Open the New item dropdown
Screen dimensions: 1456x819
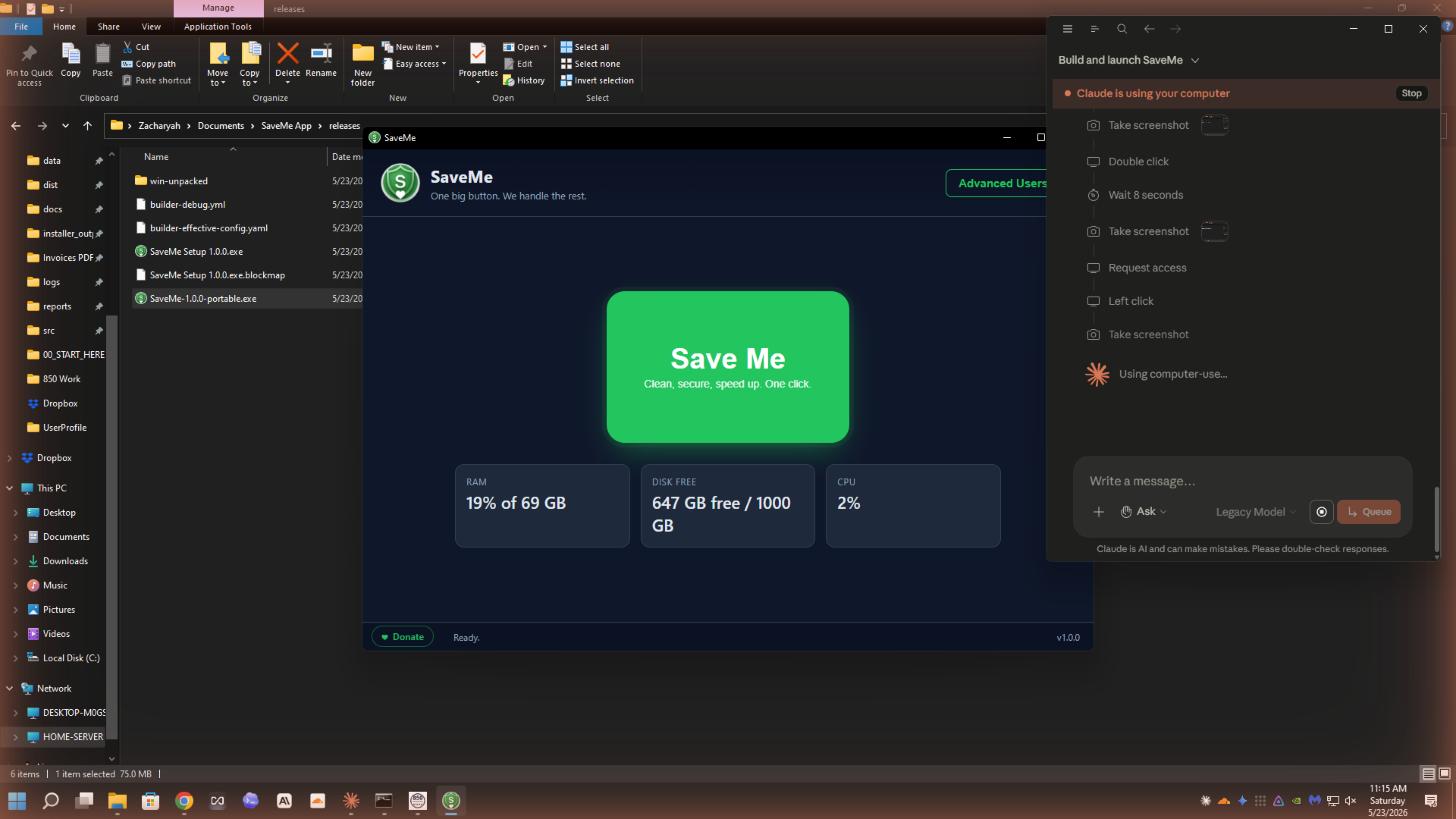411,47
